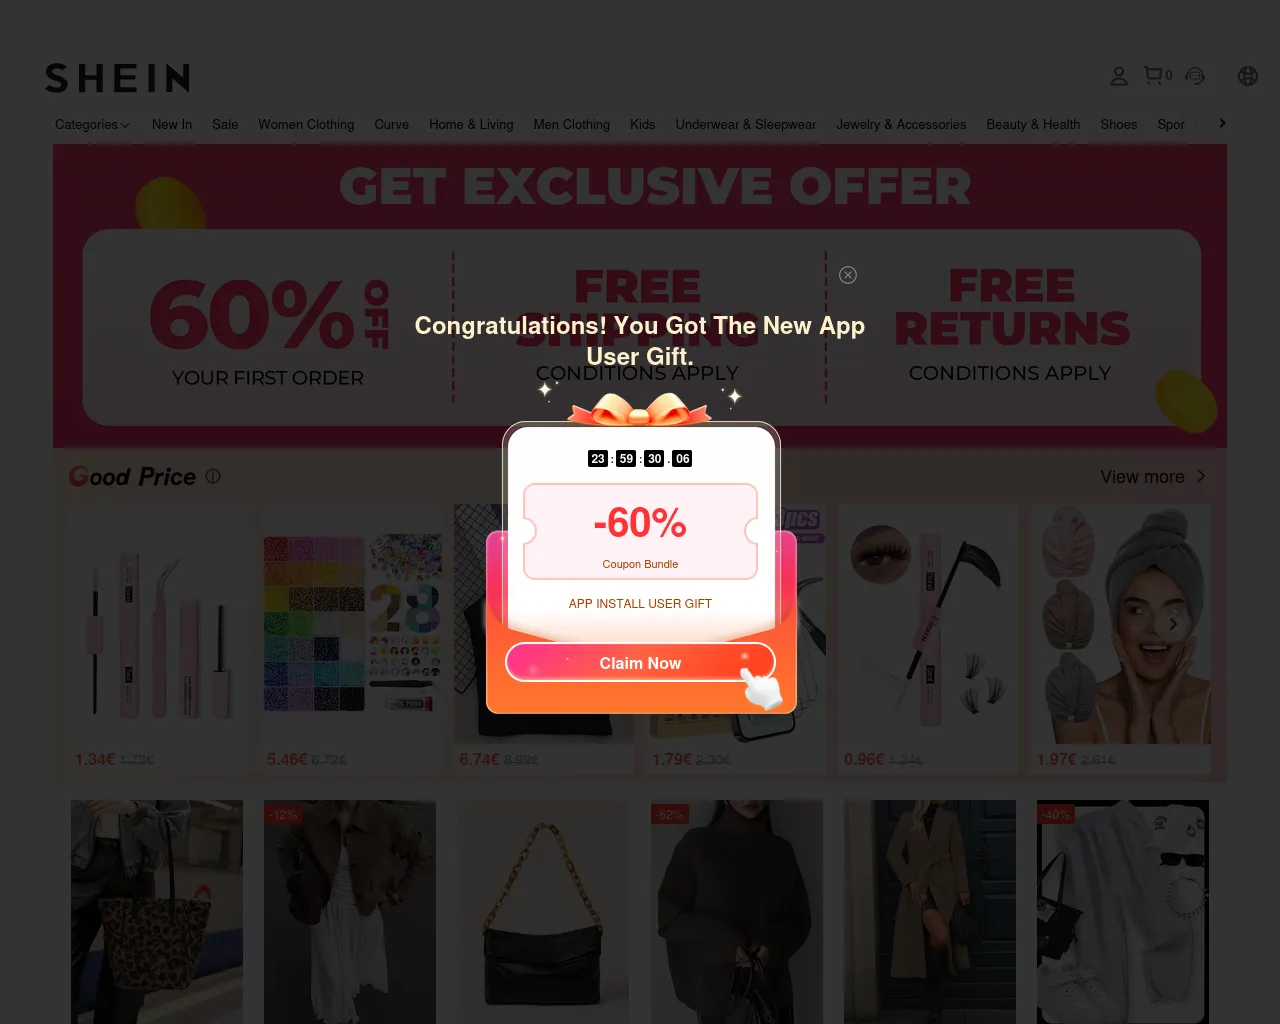This screenshot has height=1024, width=1280.
Task: Open View more for Good Price
Action: (1153, 477)
